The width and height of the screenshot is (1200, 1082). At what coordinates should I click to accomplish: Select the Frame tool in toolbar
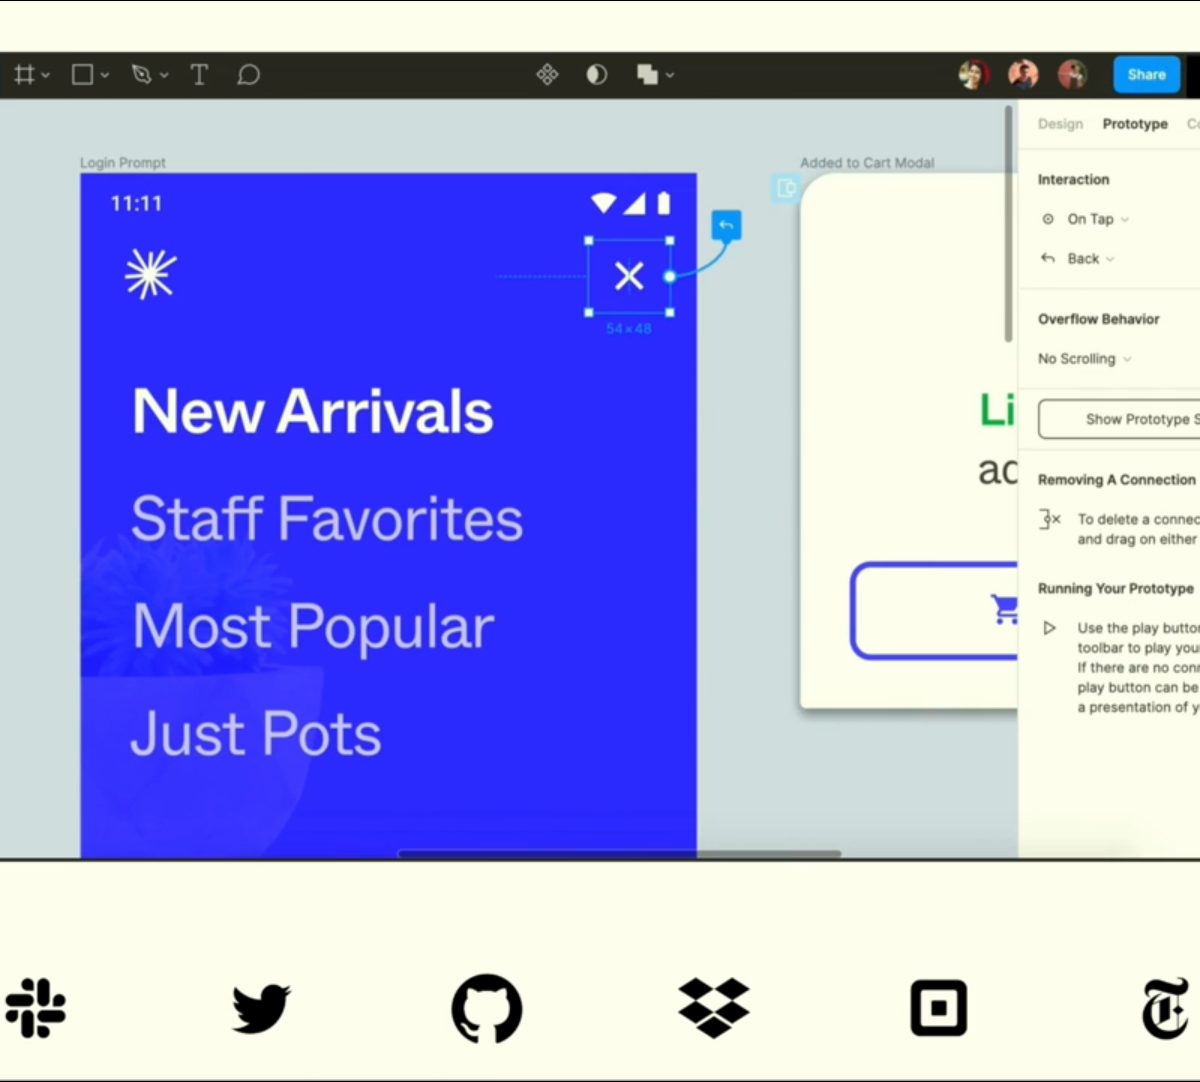coord(24,75)
